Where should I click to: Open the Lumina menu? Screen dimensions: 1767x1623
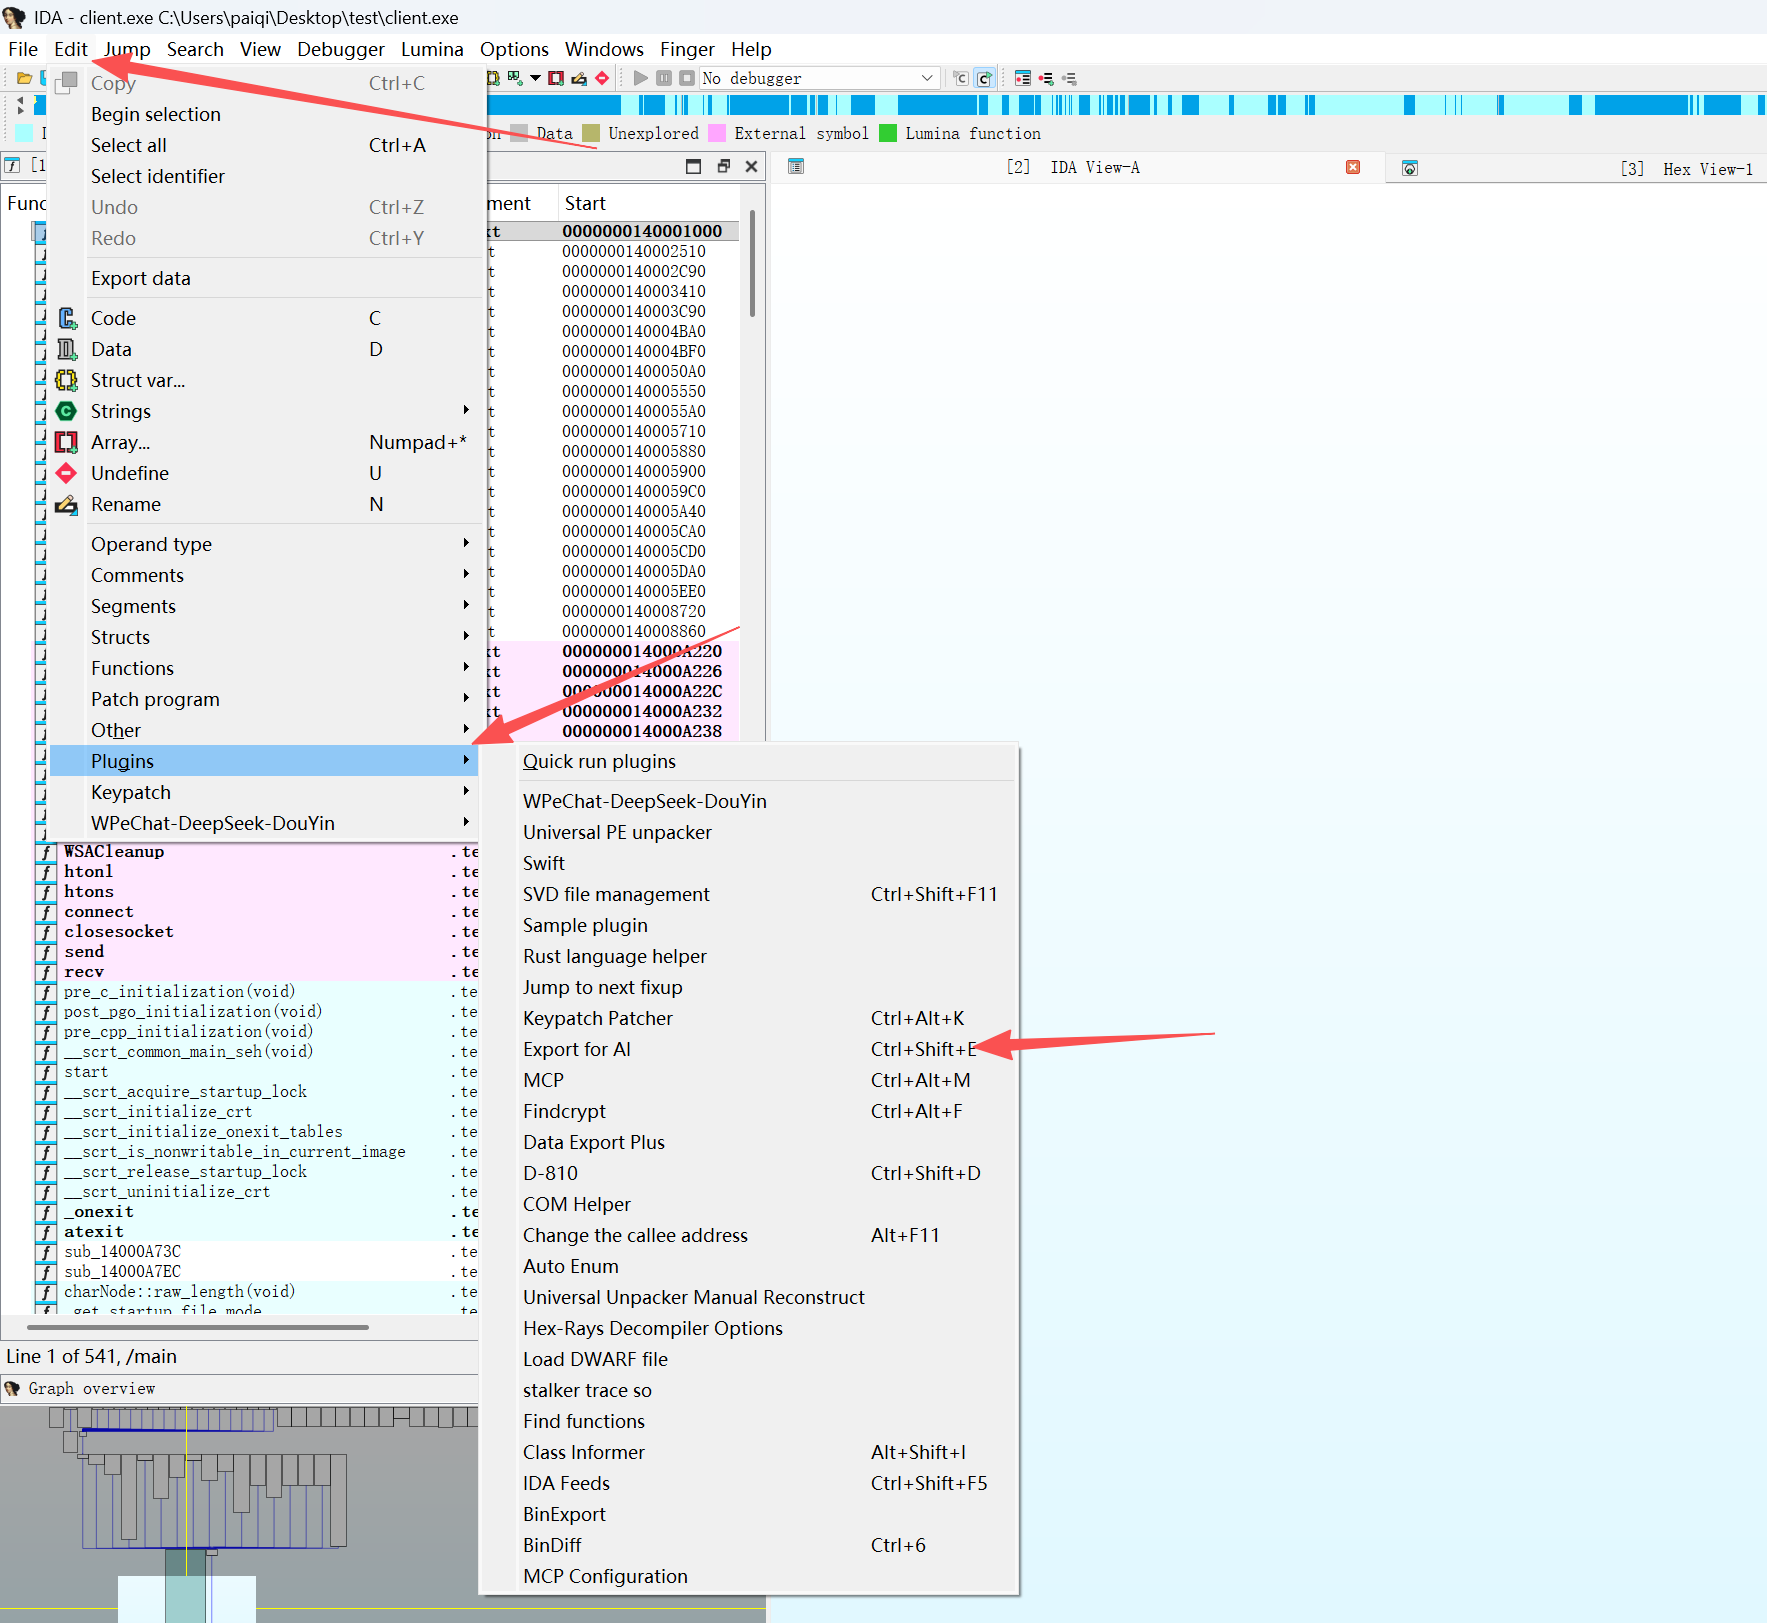point(432,49)
